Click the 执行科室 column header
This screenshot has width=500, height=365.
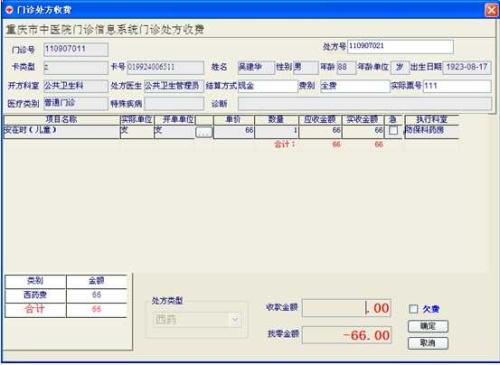432,120
